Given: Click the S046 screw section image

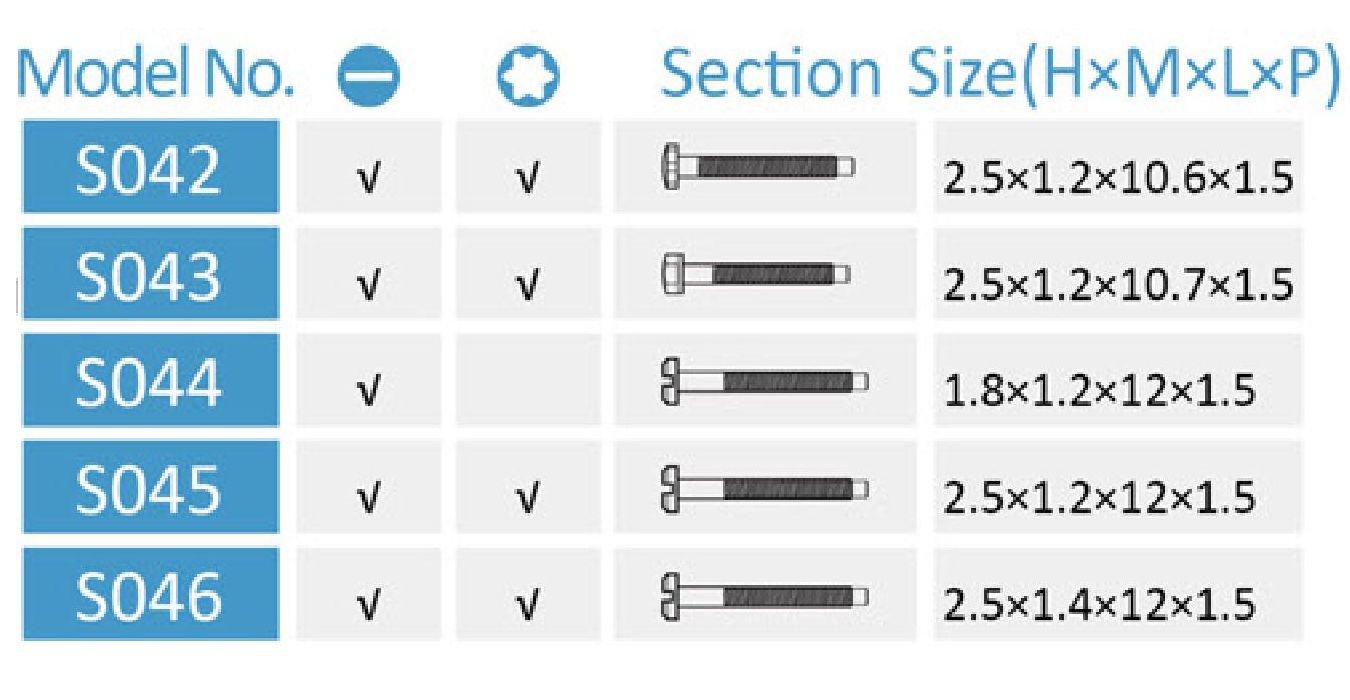Looking at the screenshot, I should pyautogui.click(x=764, y=596).
